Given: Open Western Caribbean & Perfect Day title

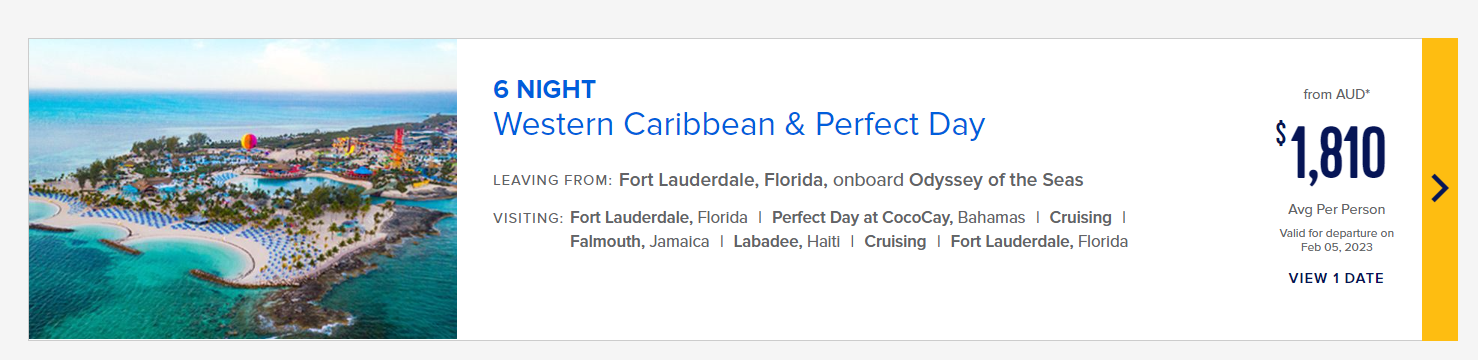Looking at the screenshot, I should tap(739, 124).
